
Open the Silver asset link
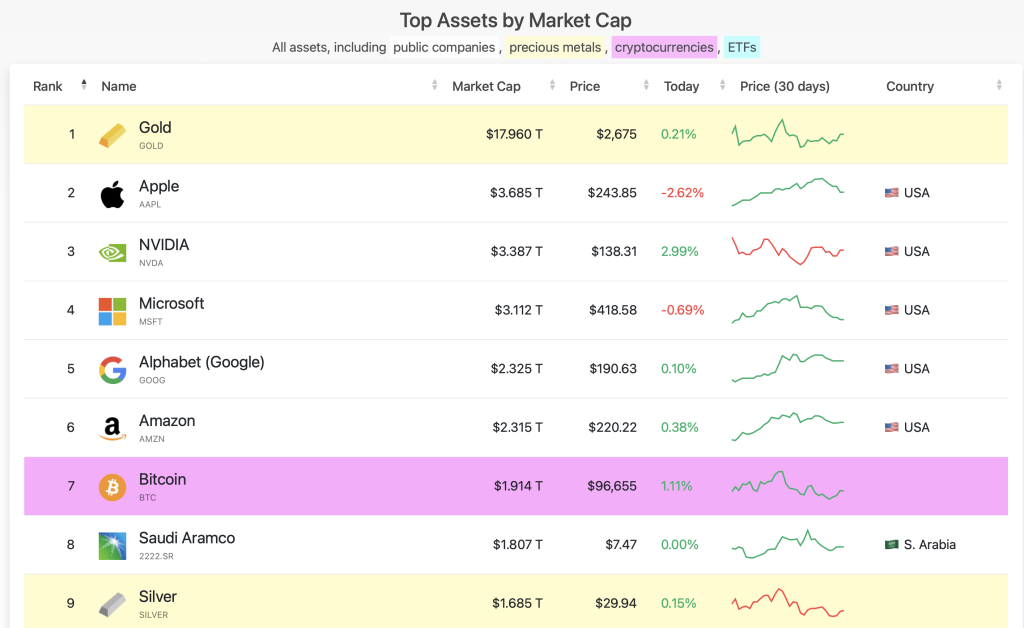click(157, 597)
